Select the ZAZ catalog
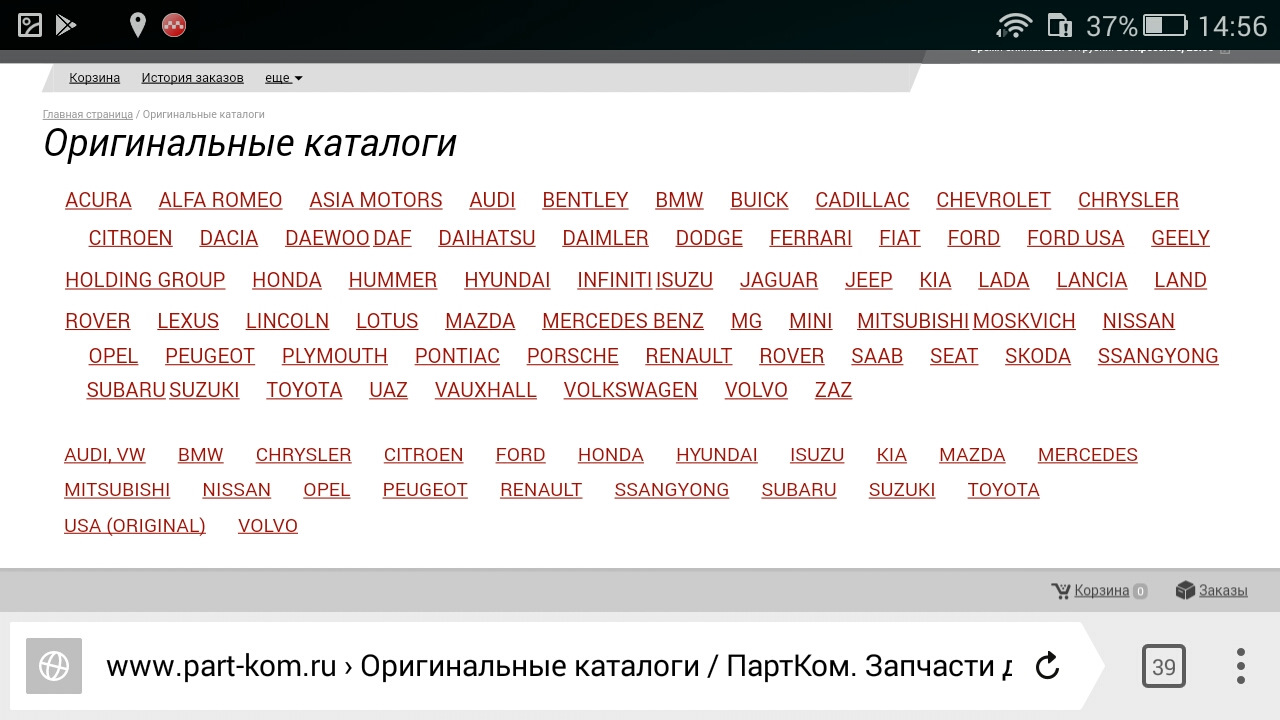This screenshot has height=720, width=1280. pyautogui.click(x=833, y=390)
